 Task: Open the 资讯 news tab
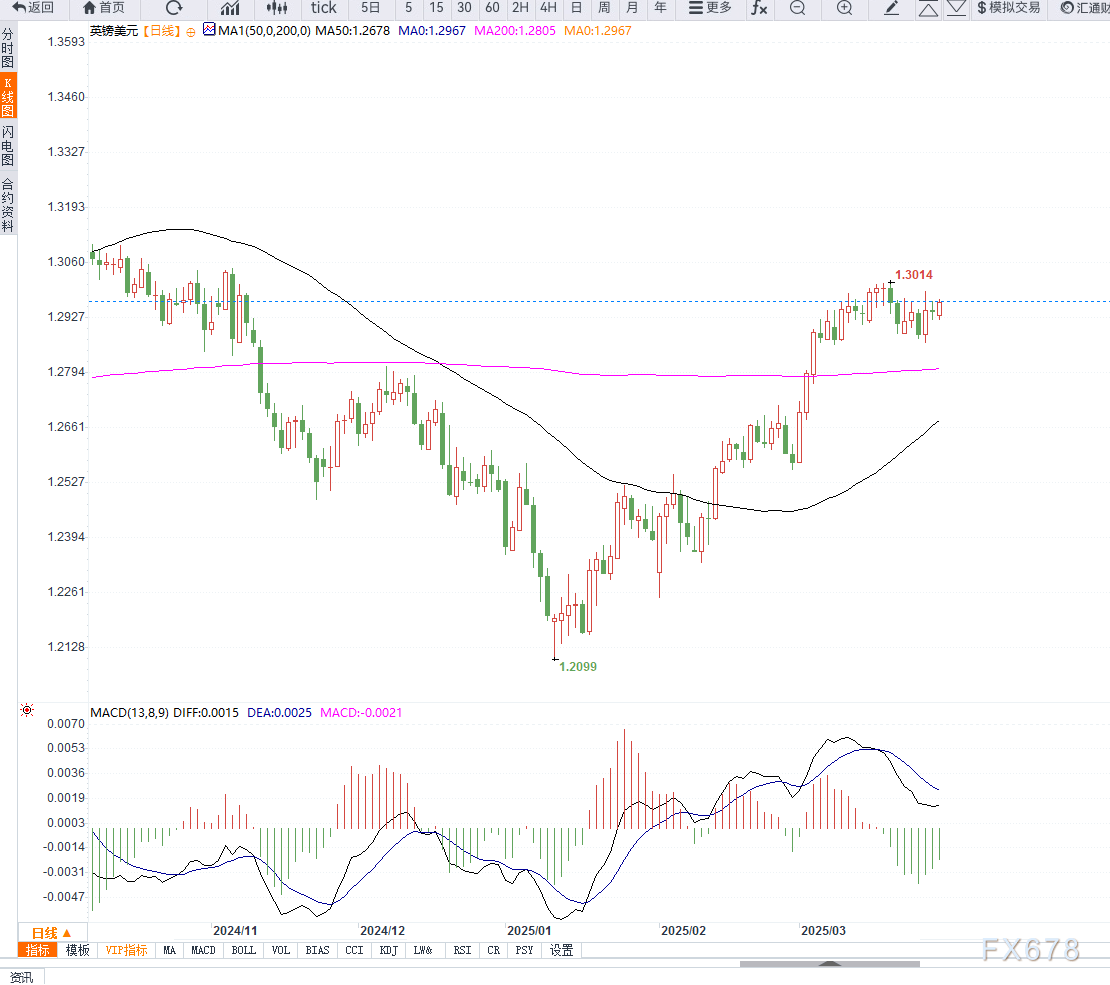click(x=21, y=977)
